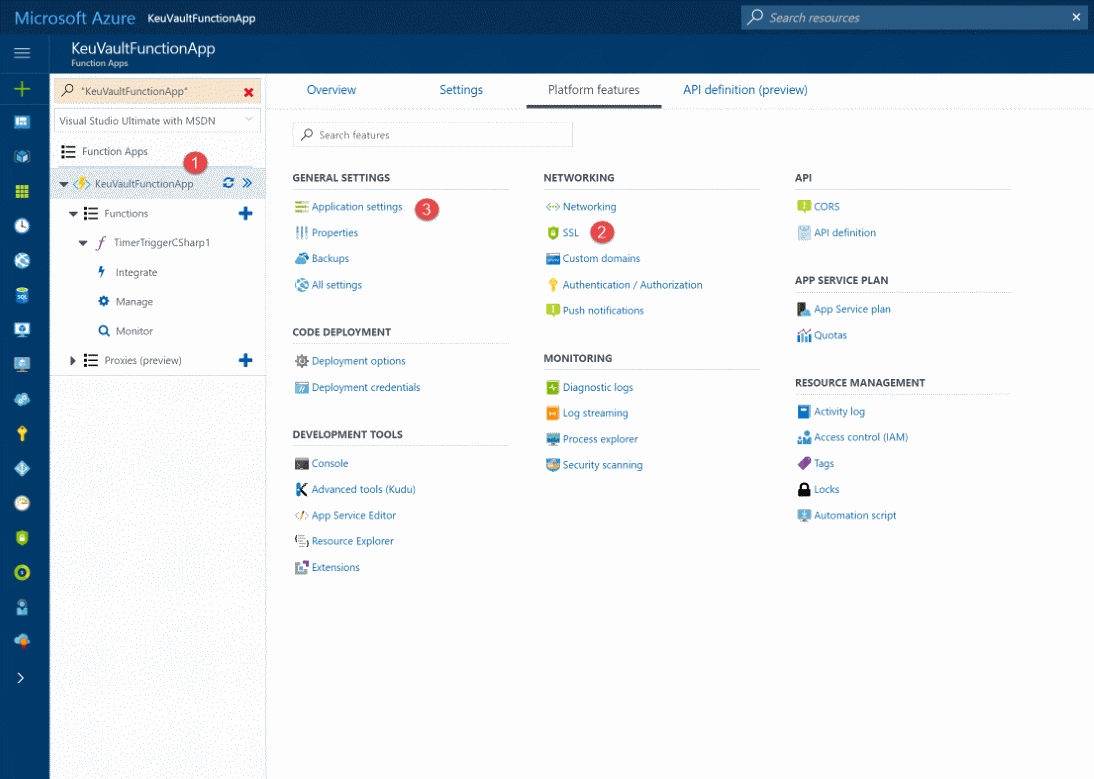
Task: Select the Platform features tab
Action: [x=594, y=90]
